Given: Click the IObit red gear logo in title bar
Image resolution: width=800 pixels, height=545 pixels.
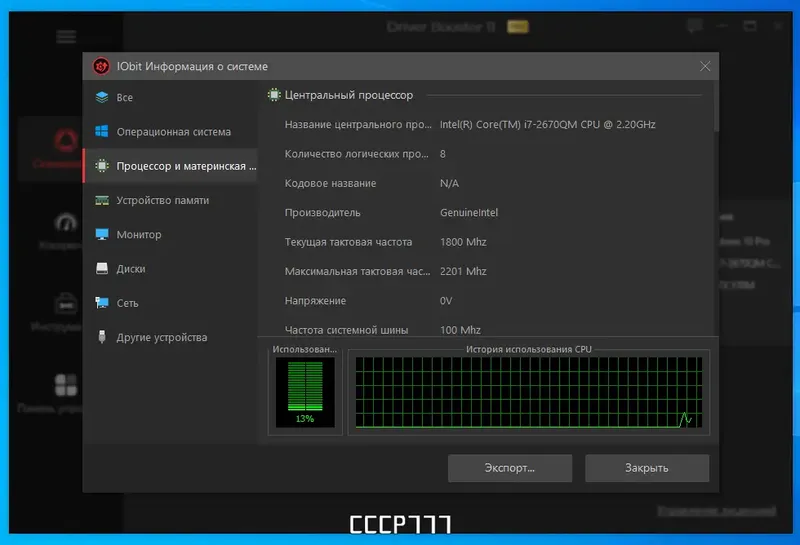Looking at the screenshot, I should 101,66.
